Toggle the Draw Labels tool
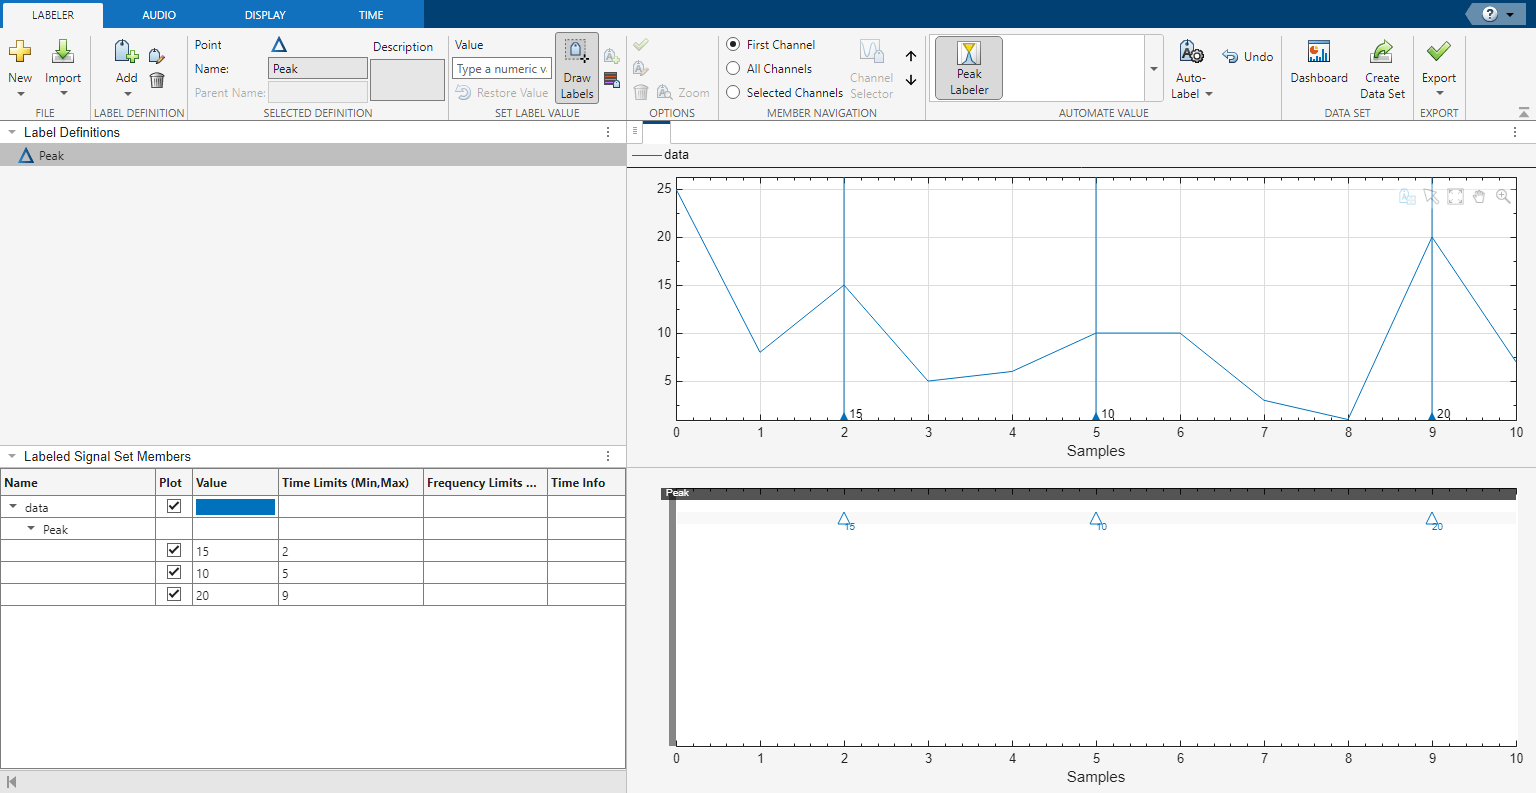Viewport: 1536px width, 793px height. click(577, 68)
